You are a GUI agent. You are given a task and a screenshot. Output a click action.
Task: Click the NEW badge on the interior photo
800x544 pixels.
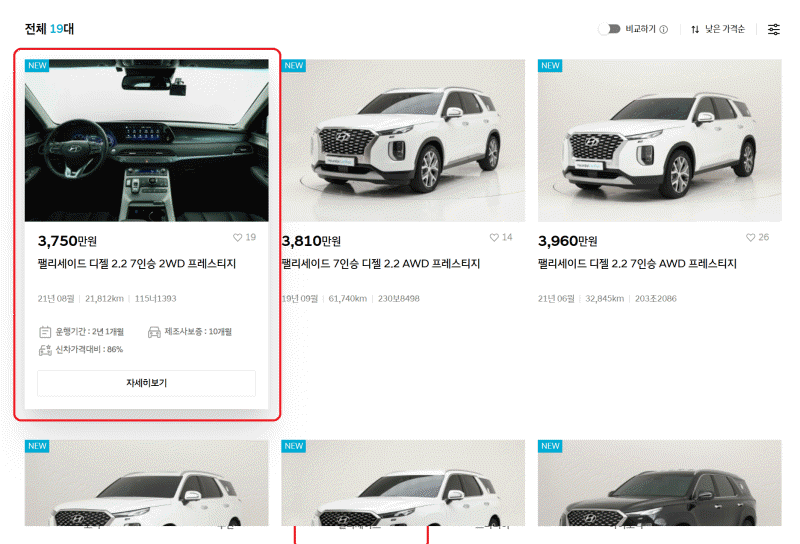point(37,66)
